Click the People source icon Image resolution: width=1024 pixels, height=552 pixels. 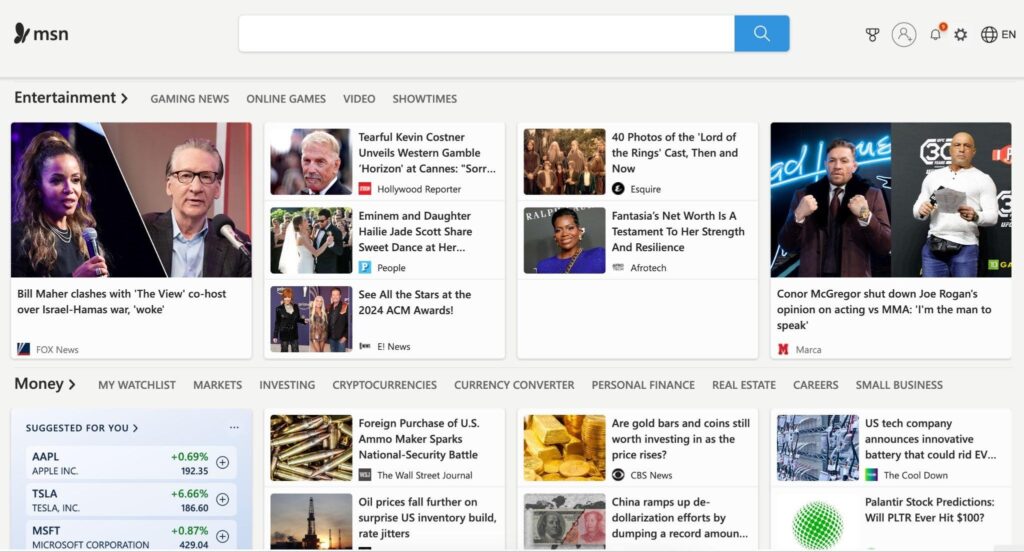[x=365, y=267]
